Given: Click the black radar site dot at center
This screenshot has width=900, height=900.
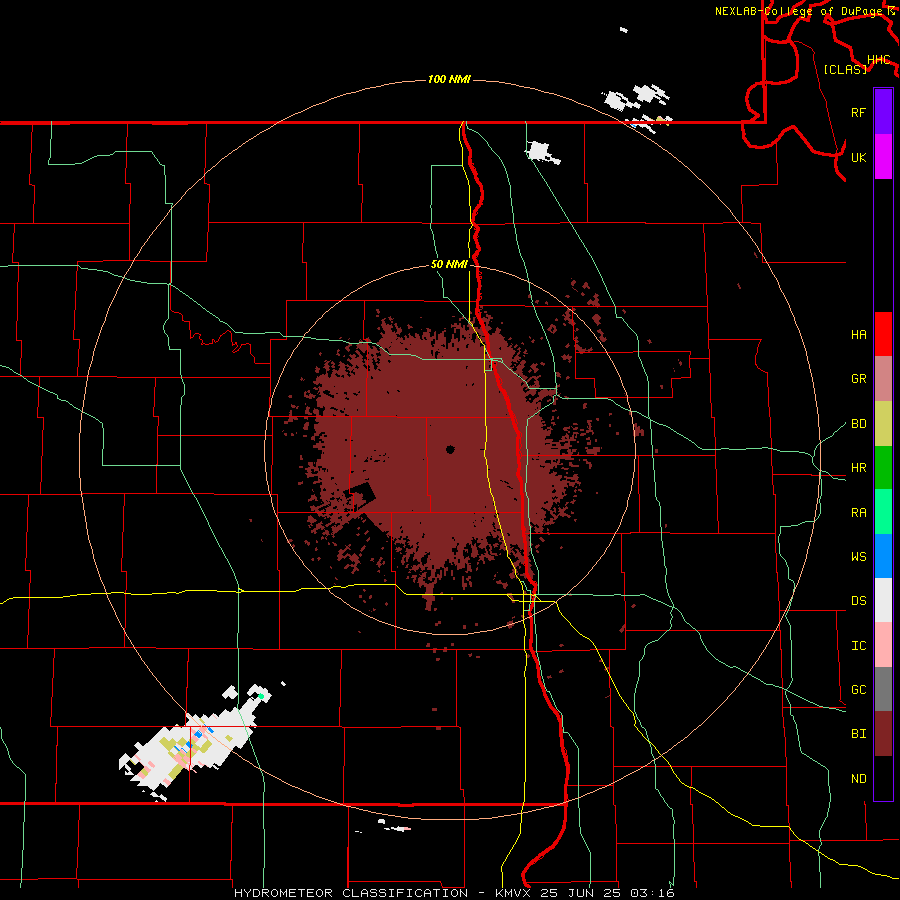Looking at the screenshot, I should pyautogui.click(x=450, y=449).
